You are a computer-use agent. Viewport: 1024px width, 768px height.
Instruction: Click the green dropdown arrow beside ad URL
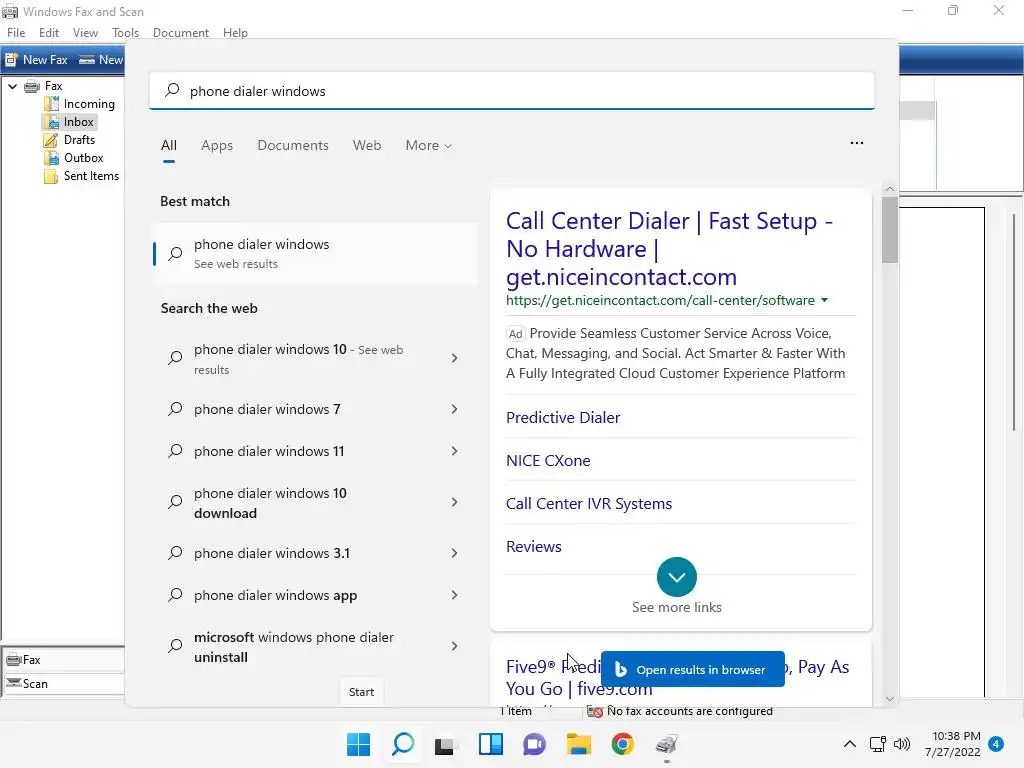coord(825,300)
